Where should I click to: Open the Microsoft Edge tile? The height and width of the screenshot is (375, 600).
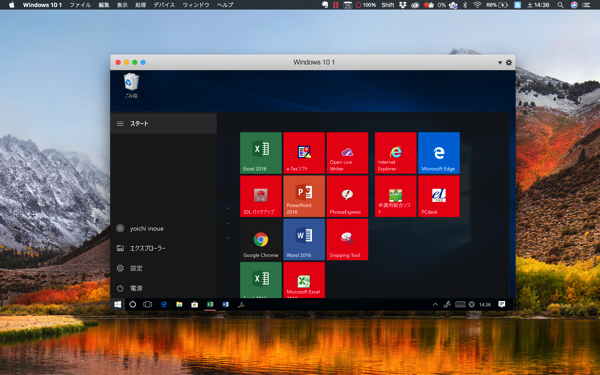point(439,153)
